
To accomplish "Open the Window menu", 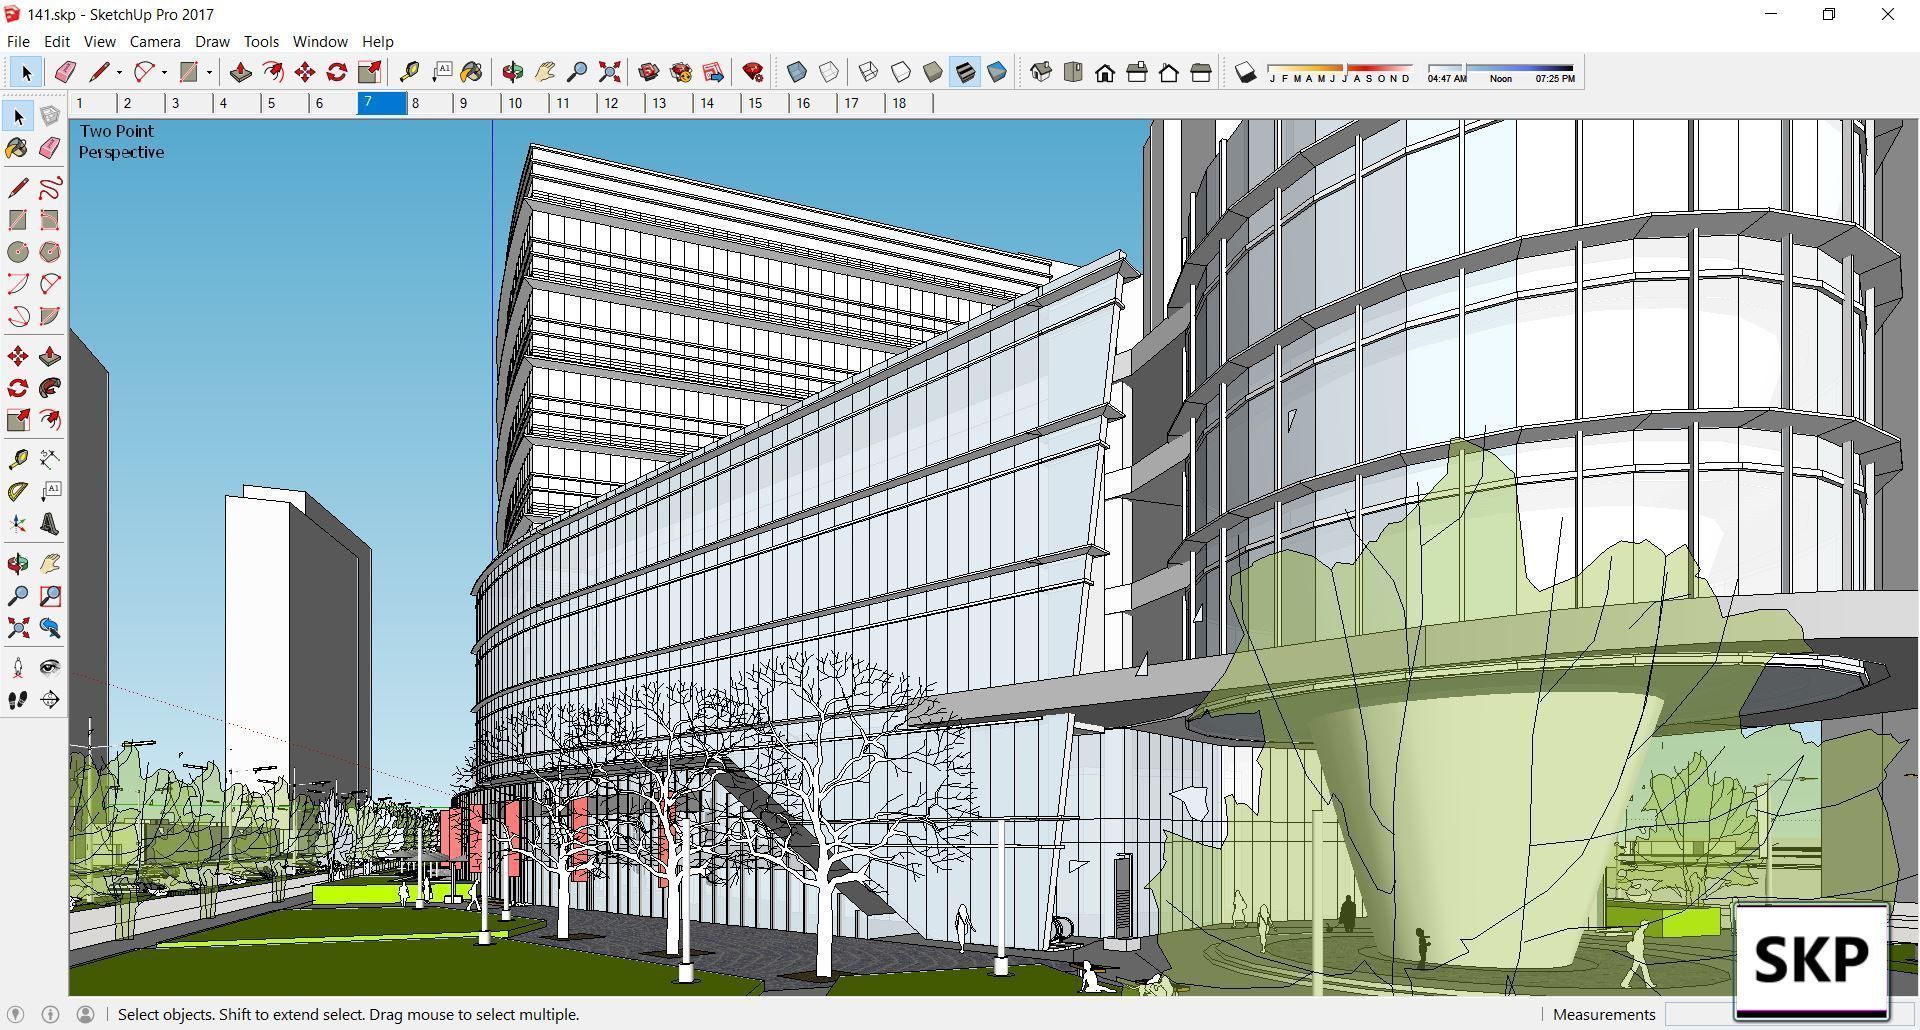I will 320,42.
